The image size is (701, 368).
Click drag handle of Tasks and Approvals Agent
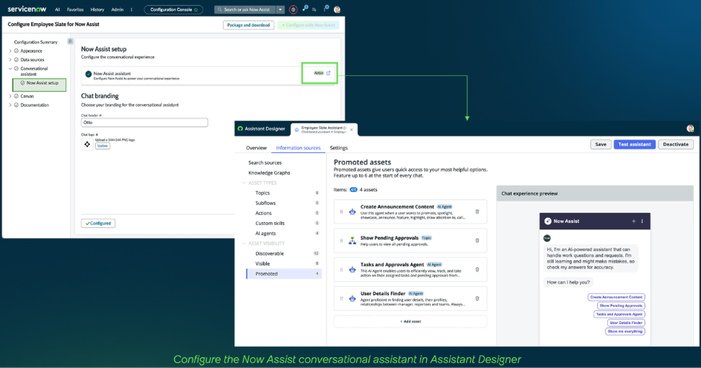tap(341, 270)
